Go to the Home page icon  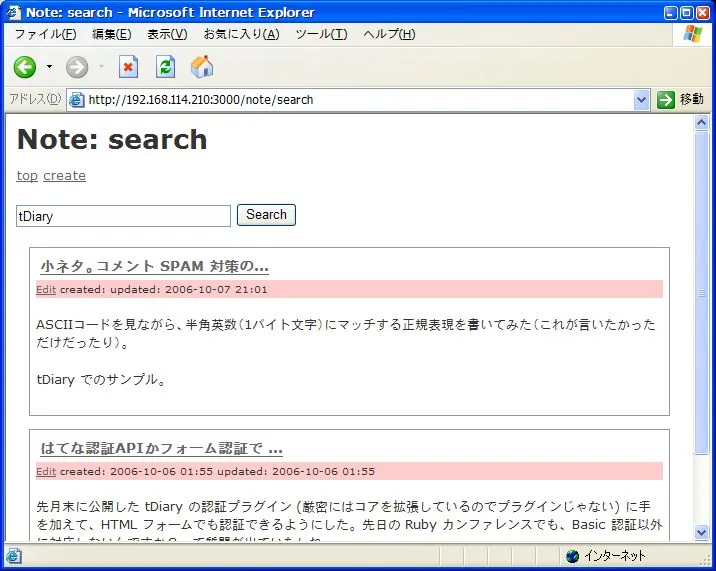[202, 67]
